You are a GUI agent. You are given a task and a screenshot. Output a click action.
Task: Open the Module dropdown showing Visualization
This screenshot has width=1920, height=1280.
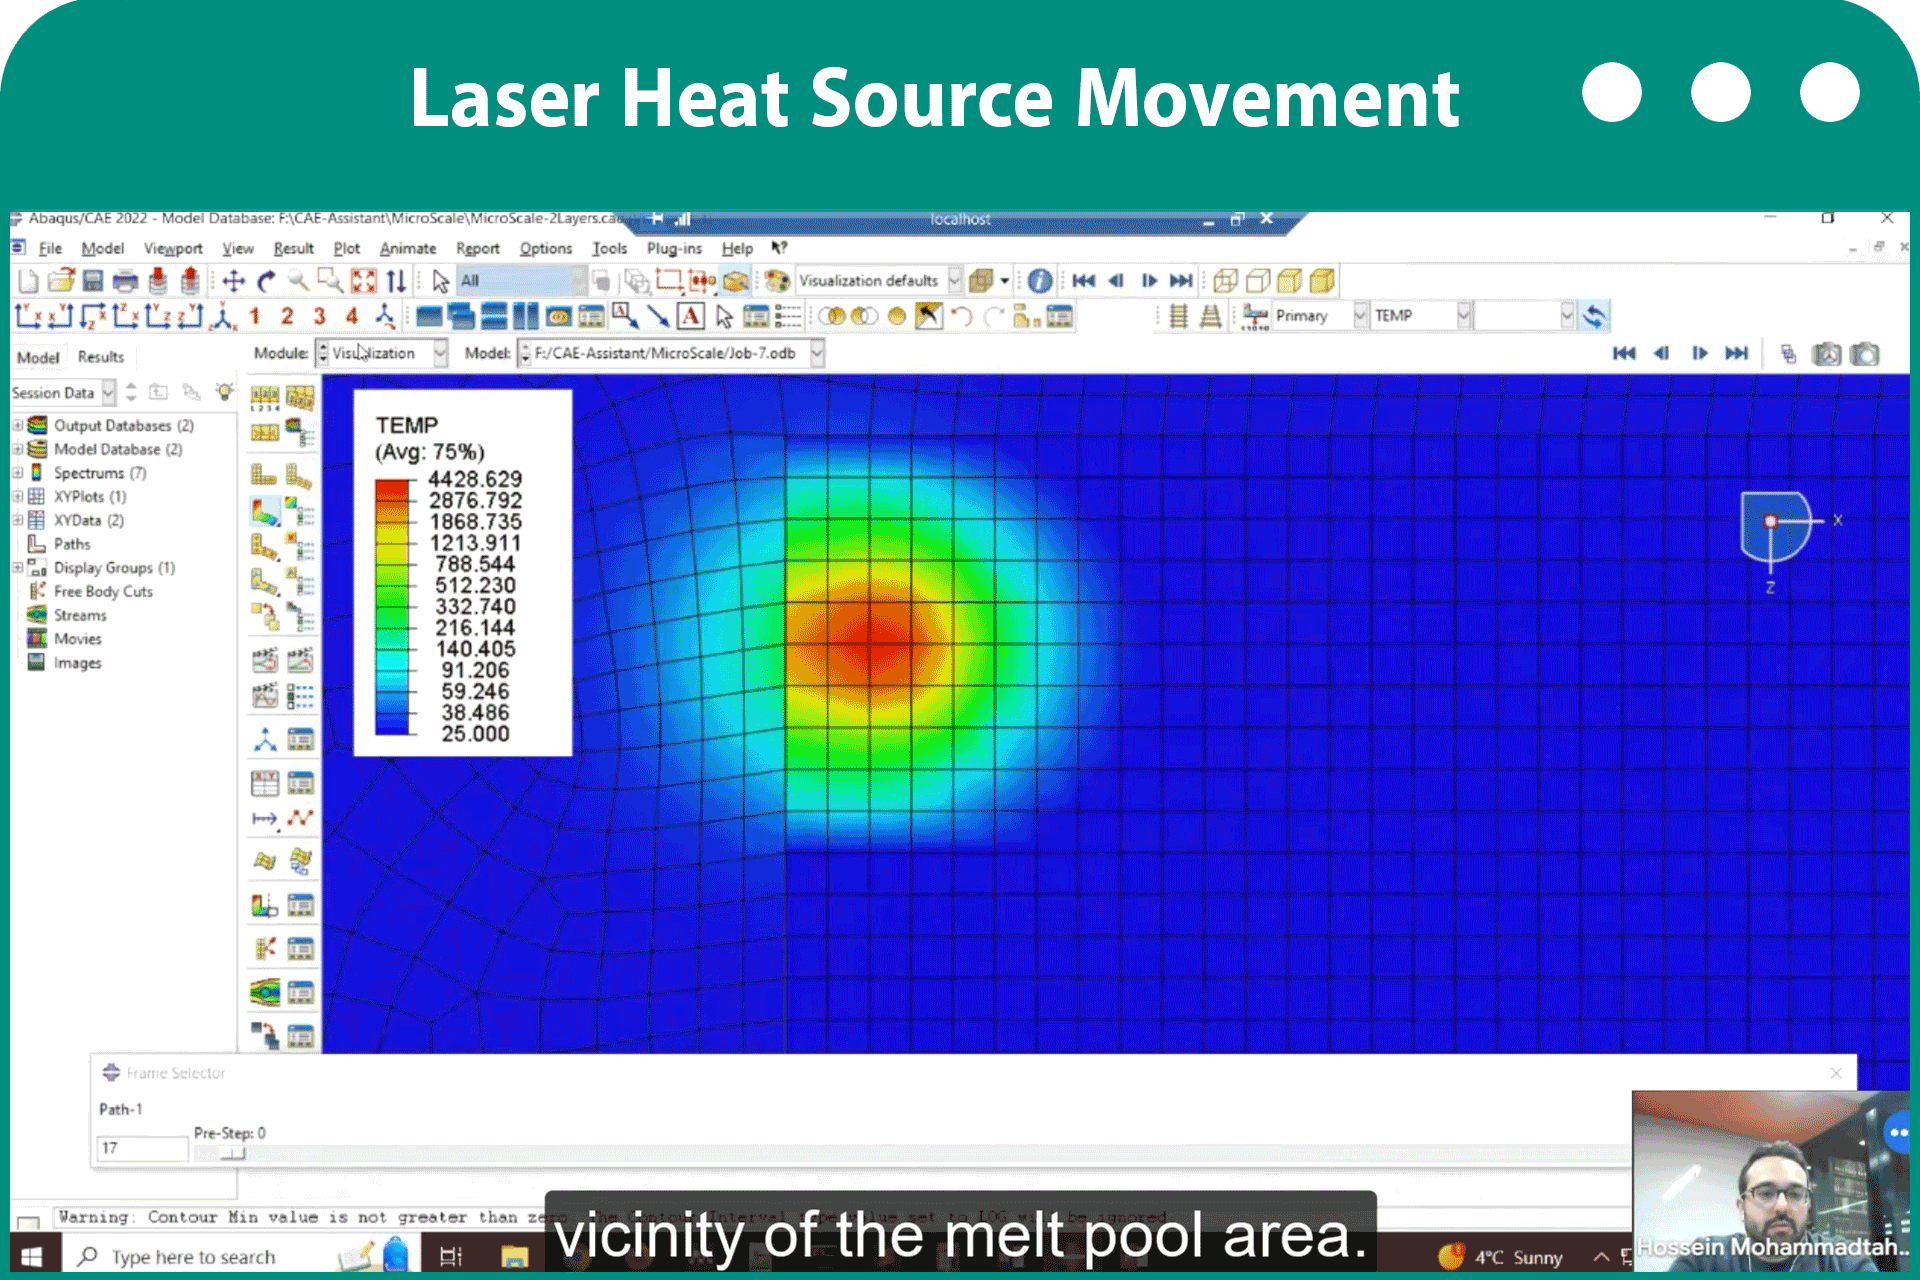point(382,353)
